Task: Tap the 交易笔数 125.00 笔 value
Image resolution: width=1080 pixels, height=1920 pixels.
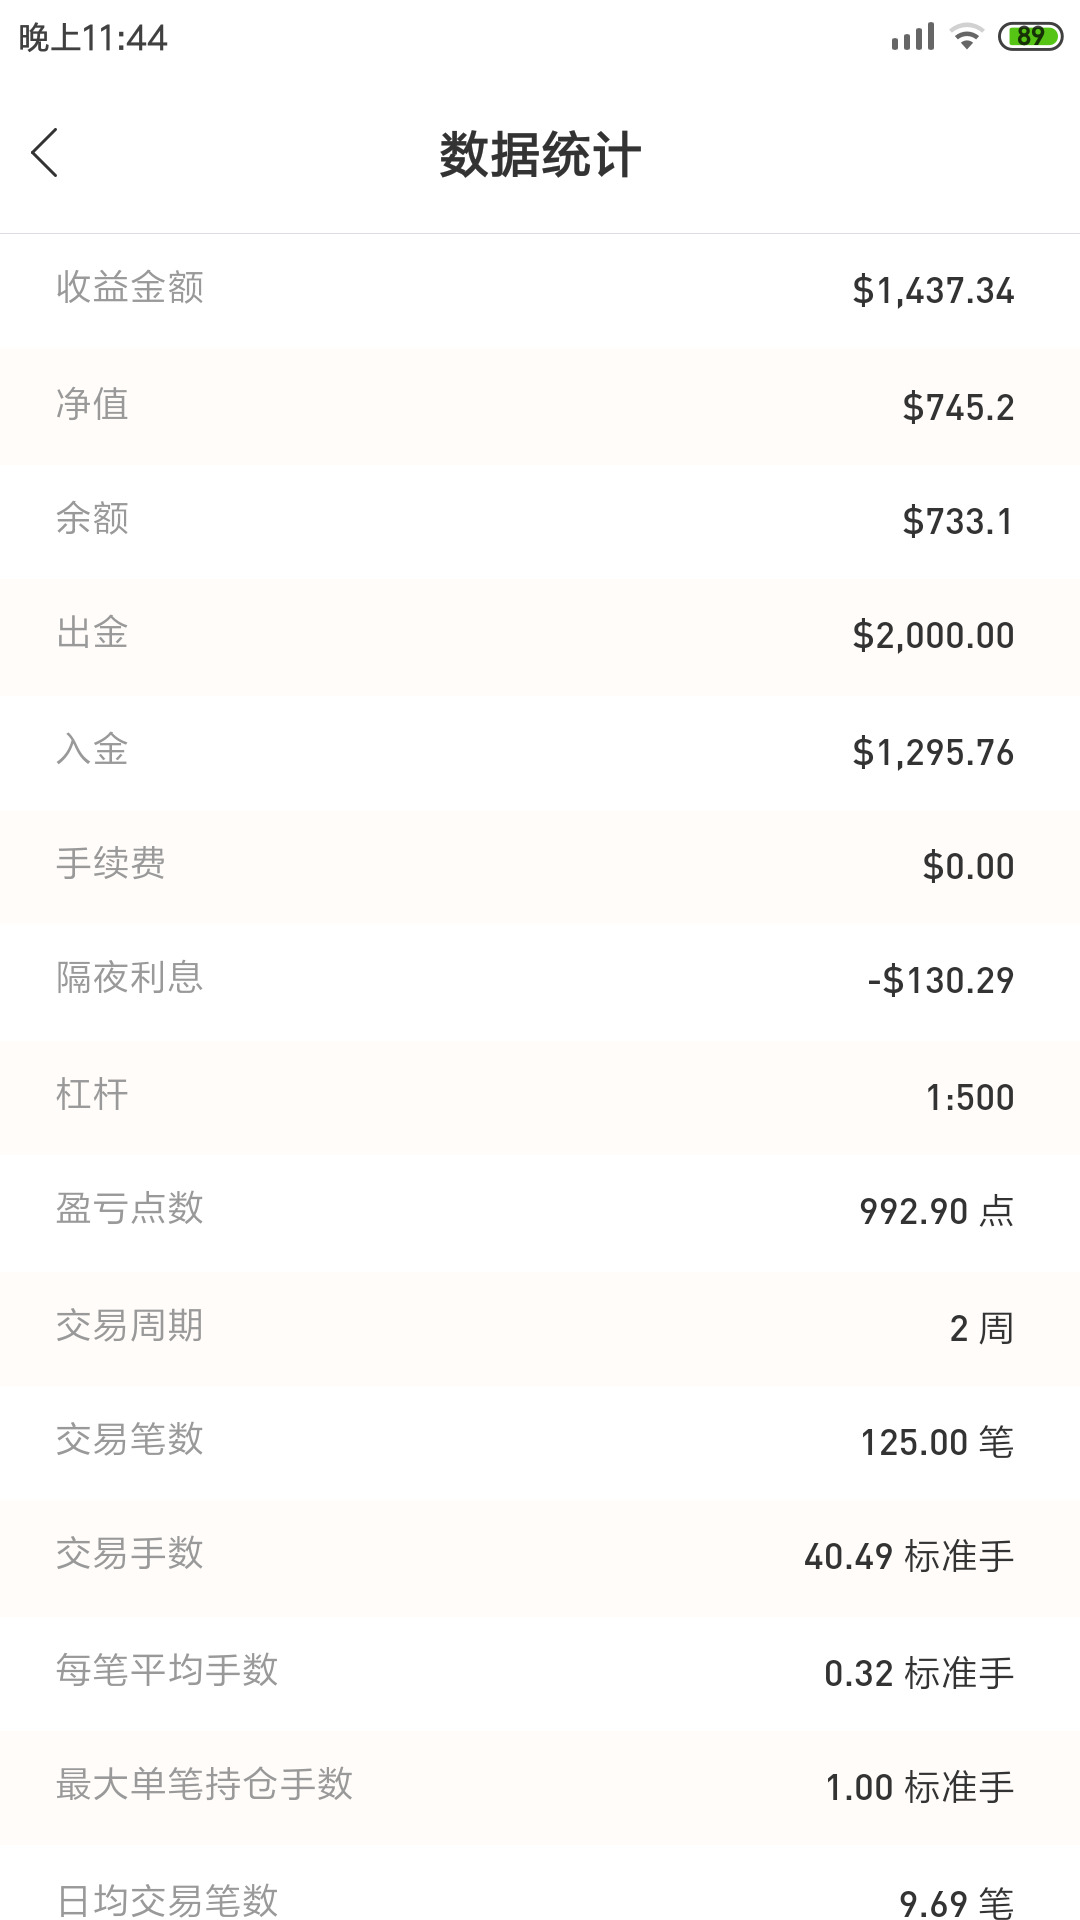Action: 937,1443
